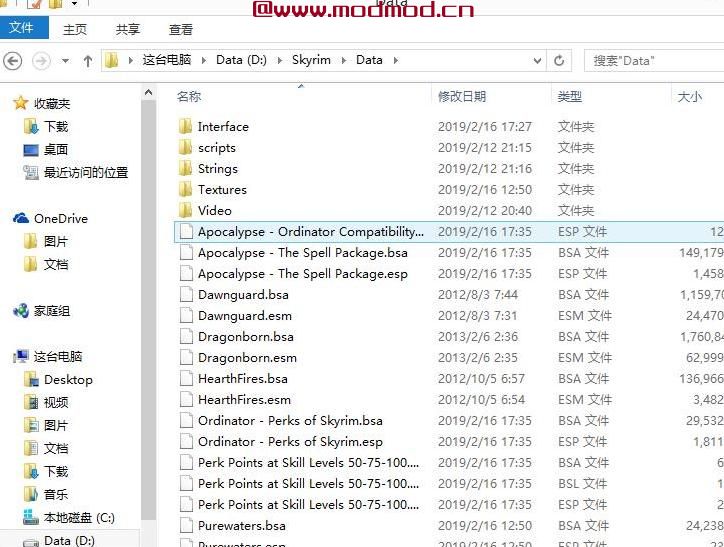Select 这台电脑 in navigation tree
The width and height of the screenshot is (724, 547).
(x=58, y=356)
